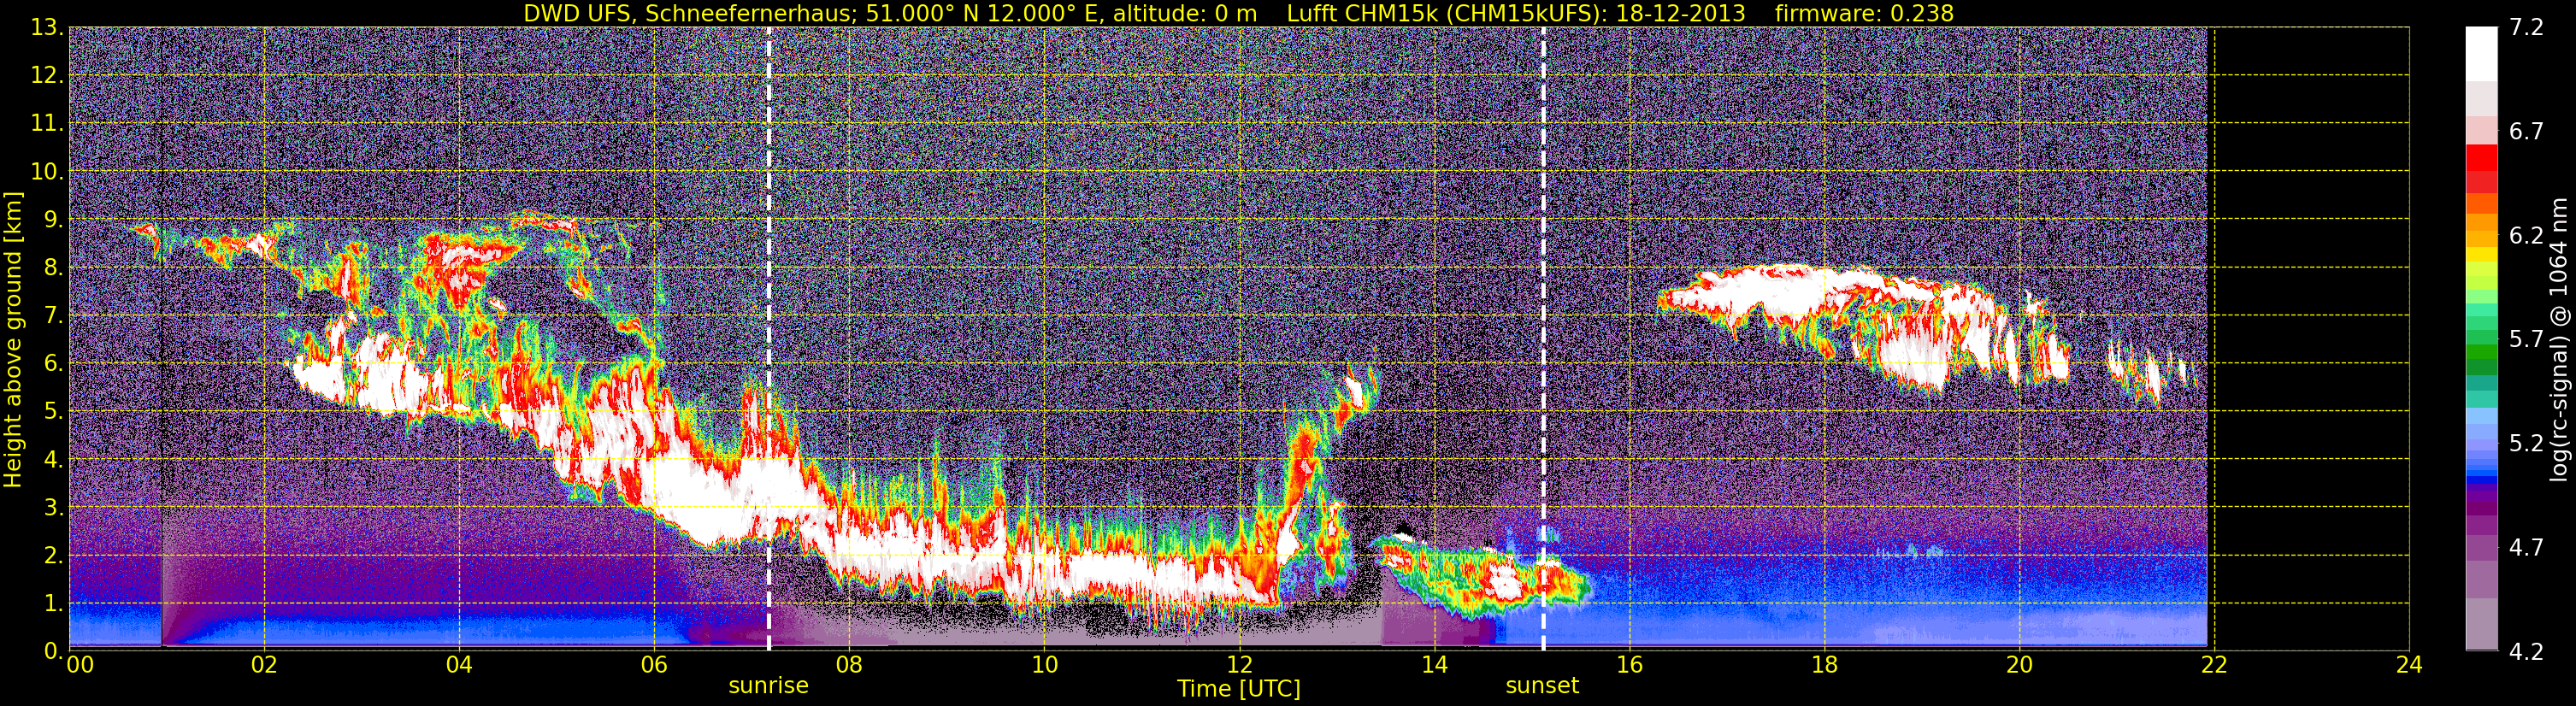Click the time axis tick '16'
Viewport: 2576px width, 706px height.
pos(1629,665)
